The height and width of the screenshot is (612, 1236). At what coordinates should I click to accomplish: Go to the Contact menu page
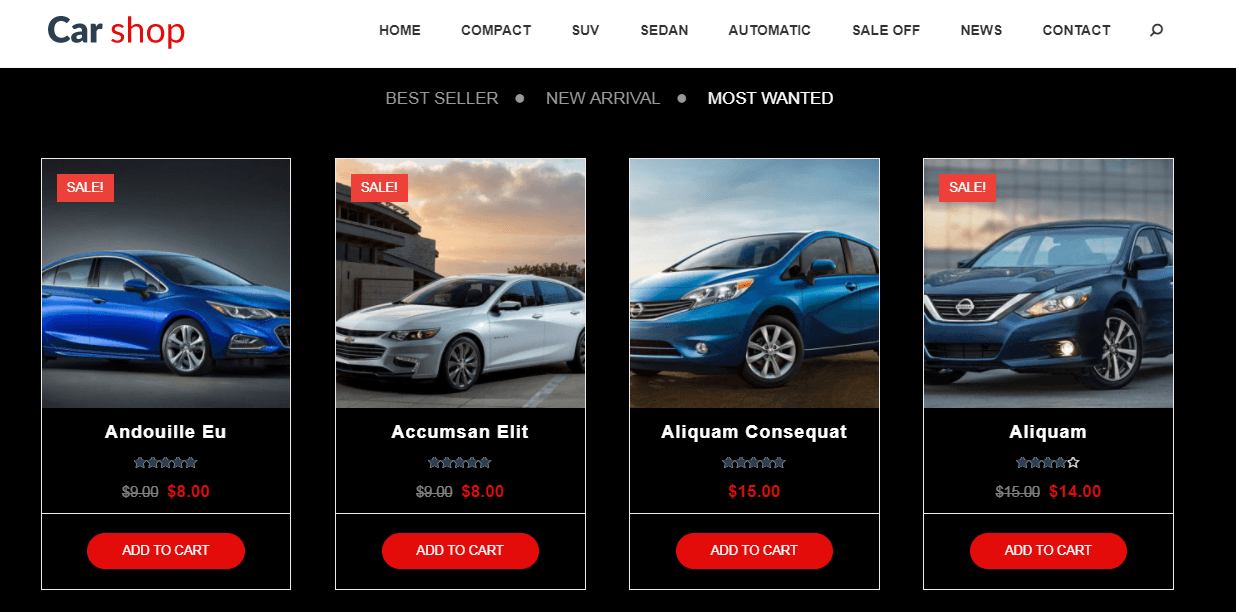[x=1076, y=30]
